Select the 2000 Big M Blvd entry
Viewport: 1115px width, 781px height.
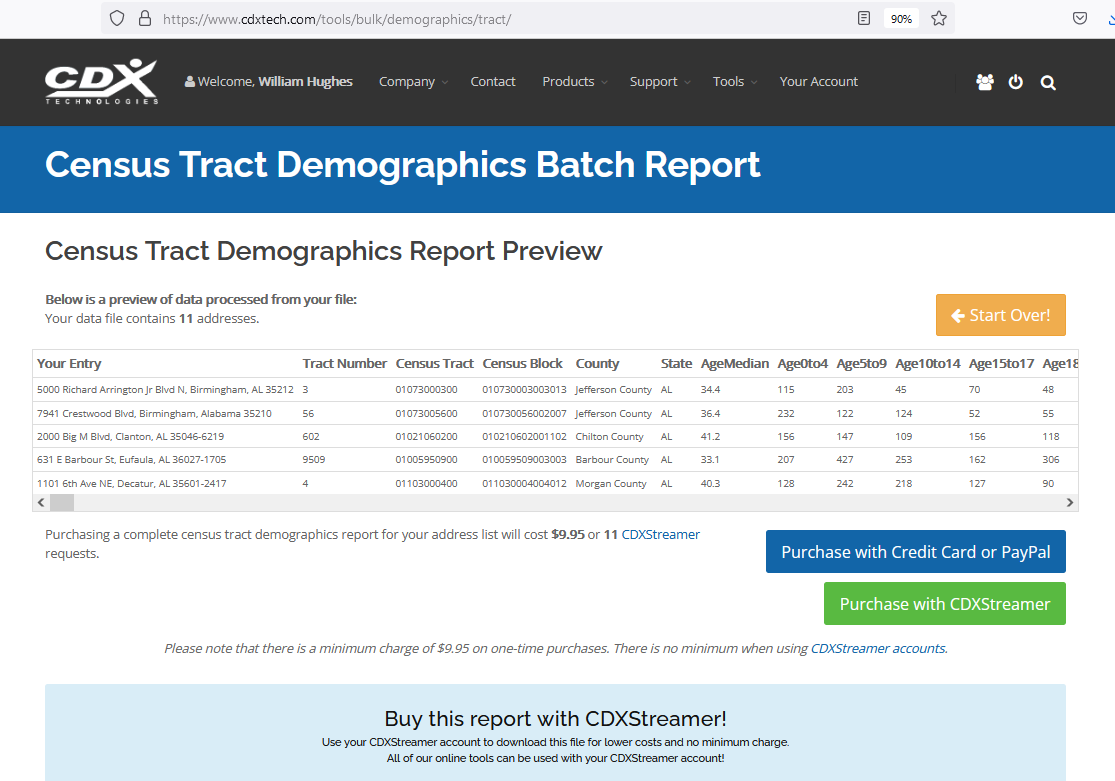130,437
